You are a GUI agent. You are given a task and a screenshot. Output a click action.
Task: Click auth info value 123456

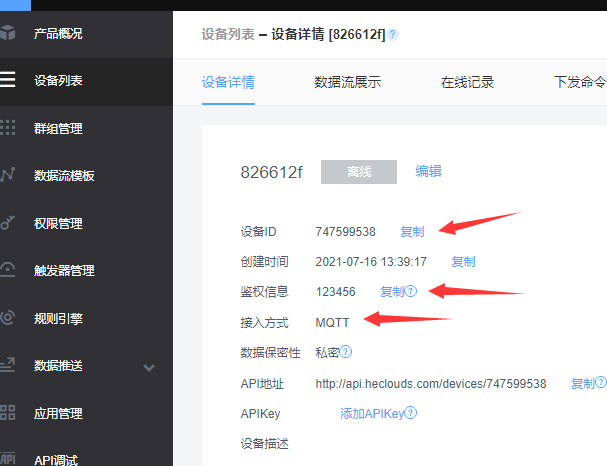335,291
